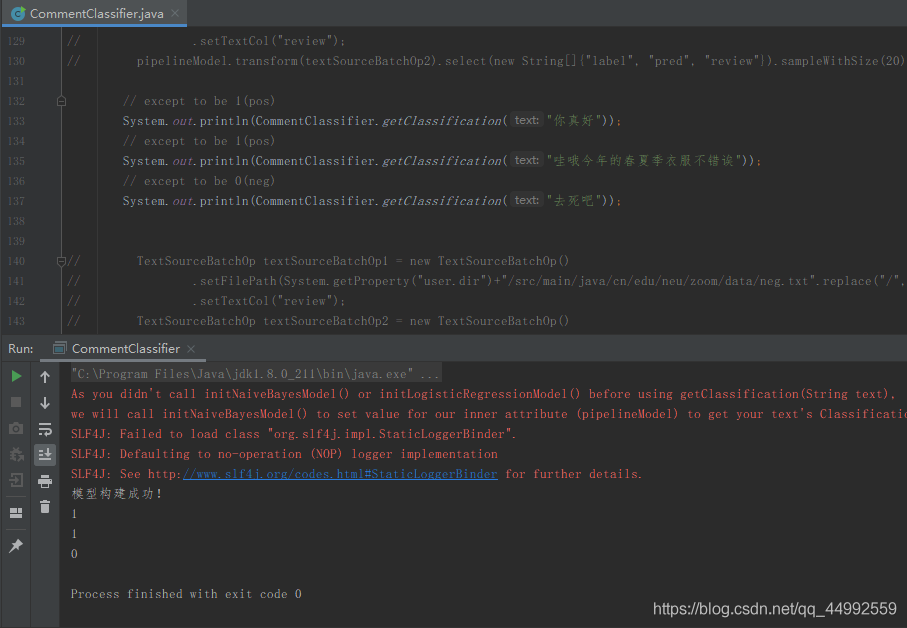Close the CommentClassifier run tab

tap(191, 349)
